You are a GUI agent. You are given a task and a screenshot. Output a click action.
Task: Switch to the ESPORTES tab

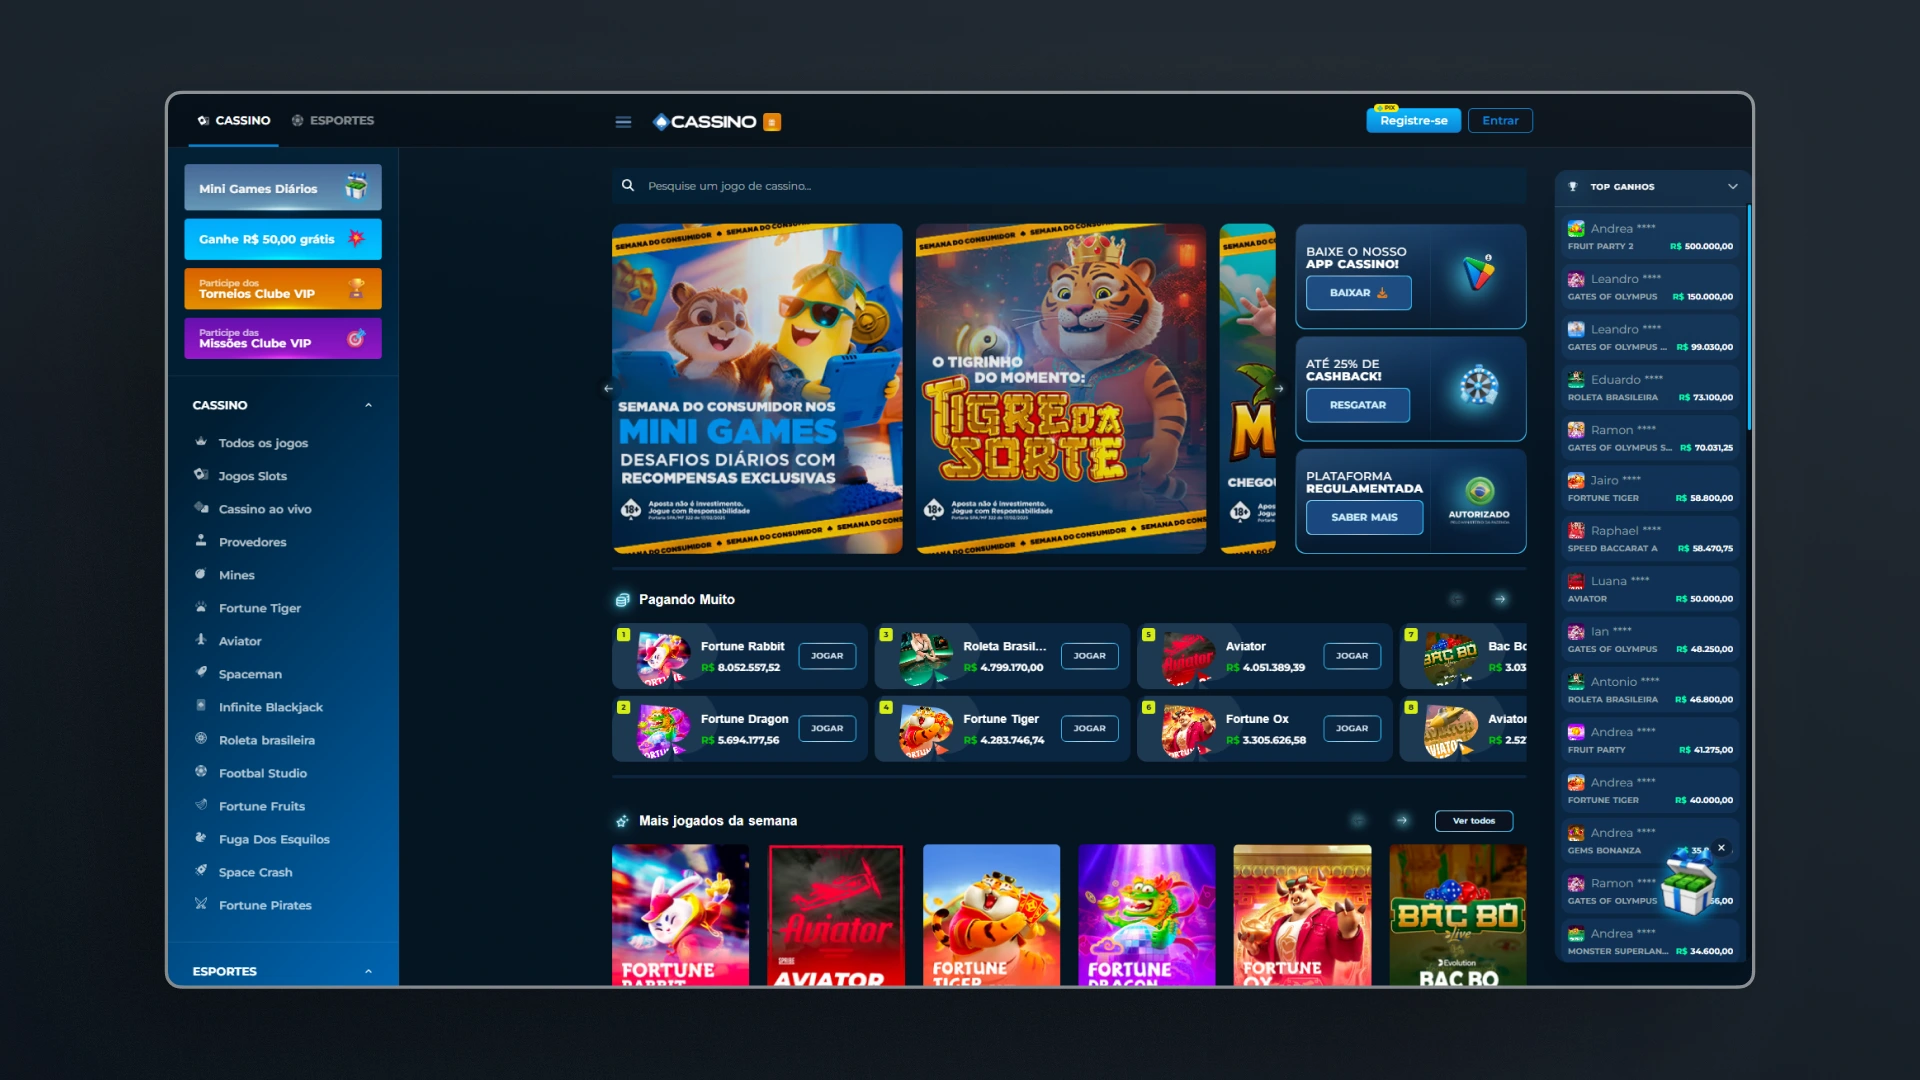333,120
